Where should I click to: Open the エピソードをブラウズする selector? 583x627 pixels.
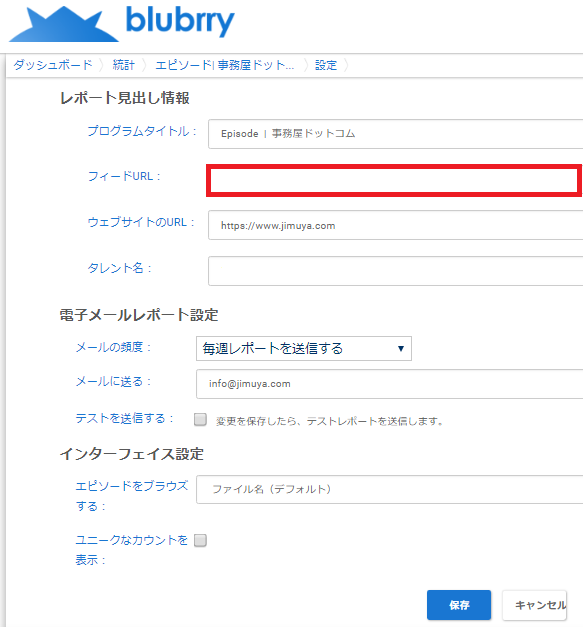click(389, 489)
